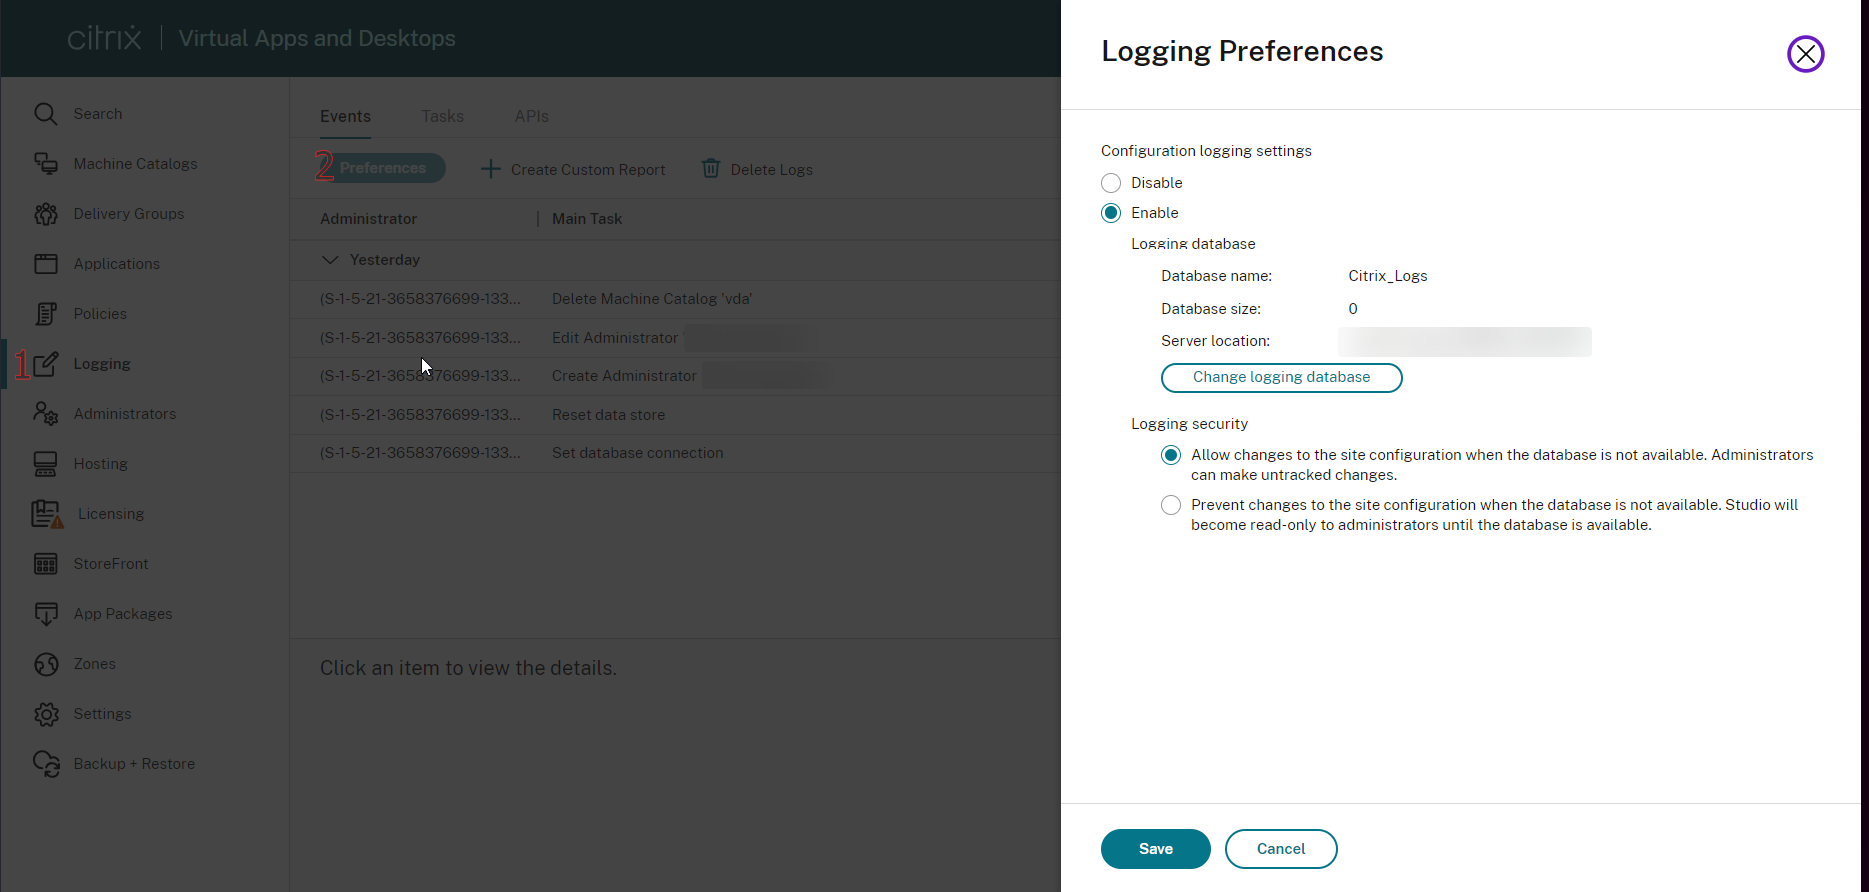
Task: Click Delete Logs label
Action: pos(772,170)
